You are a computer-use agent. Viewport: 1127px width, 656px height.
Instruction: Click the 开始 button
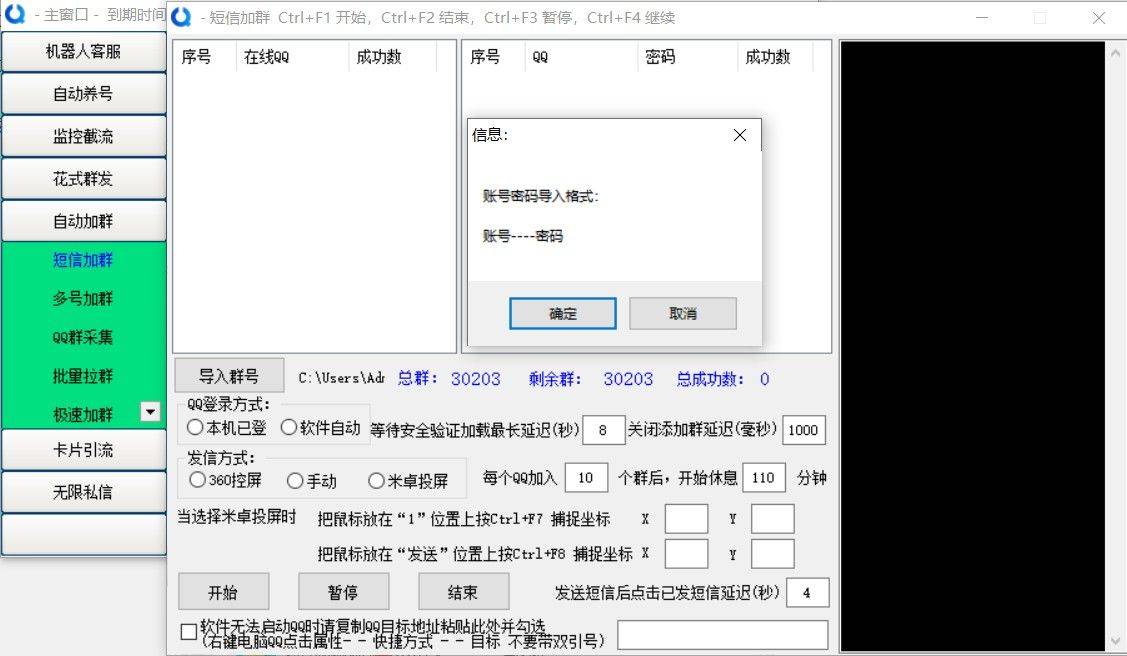coord(224,592)
